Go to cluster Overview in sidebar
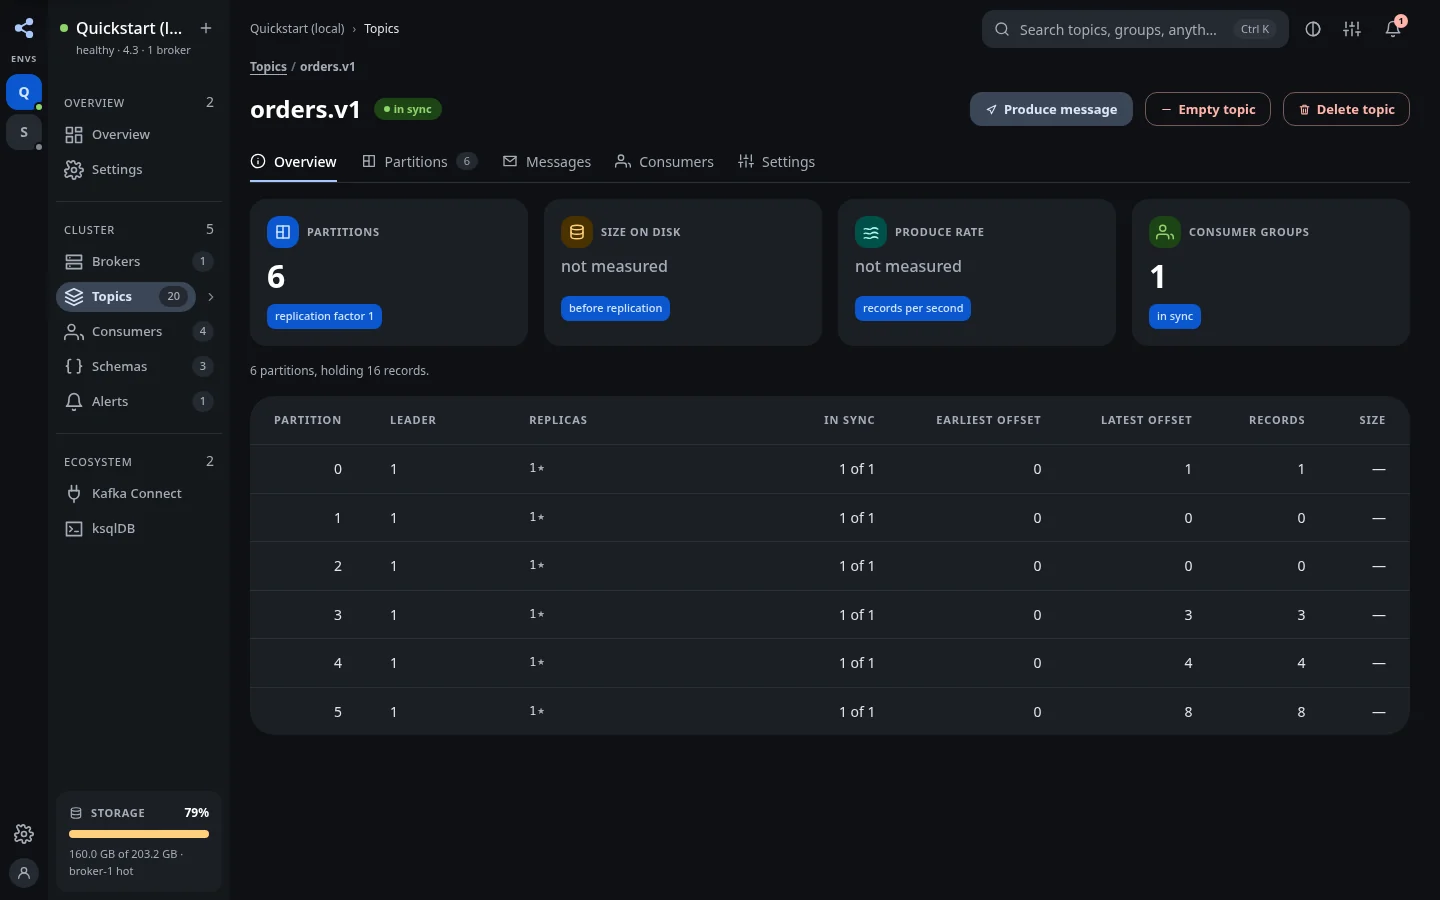Image resolution: width=1440 pixels, height=900 pixels. [139, 134]
